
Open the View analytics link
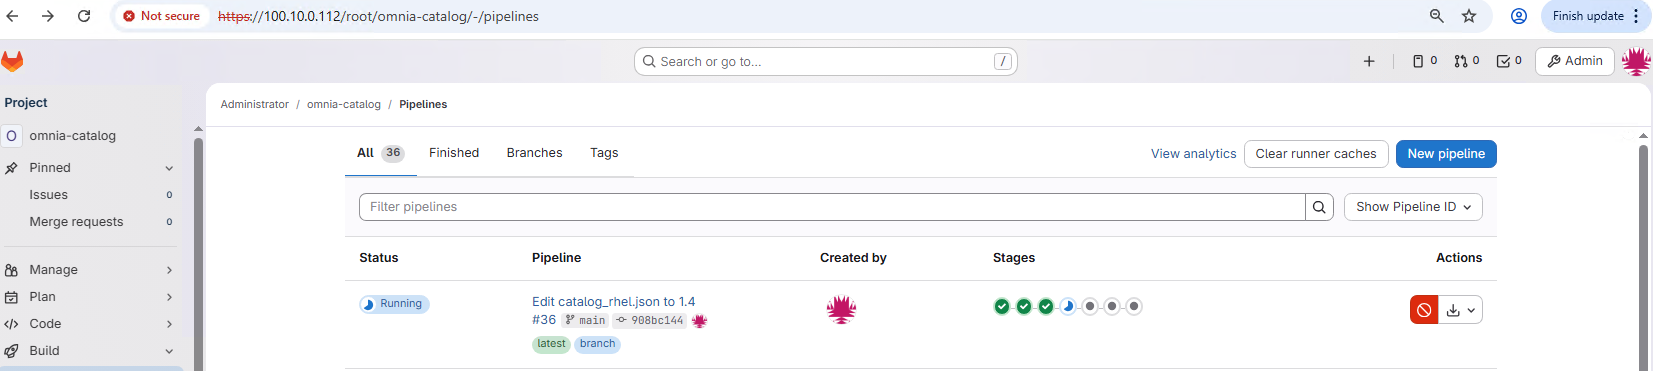tap(1193, 154)
